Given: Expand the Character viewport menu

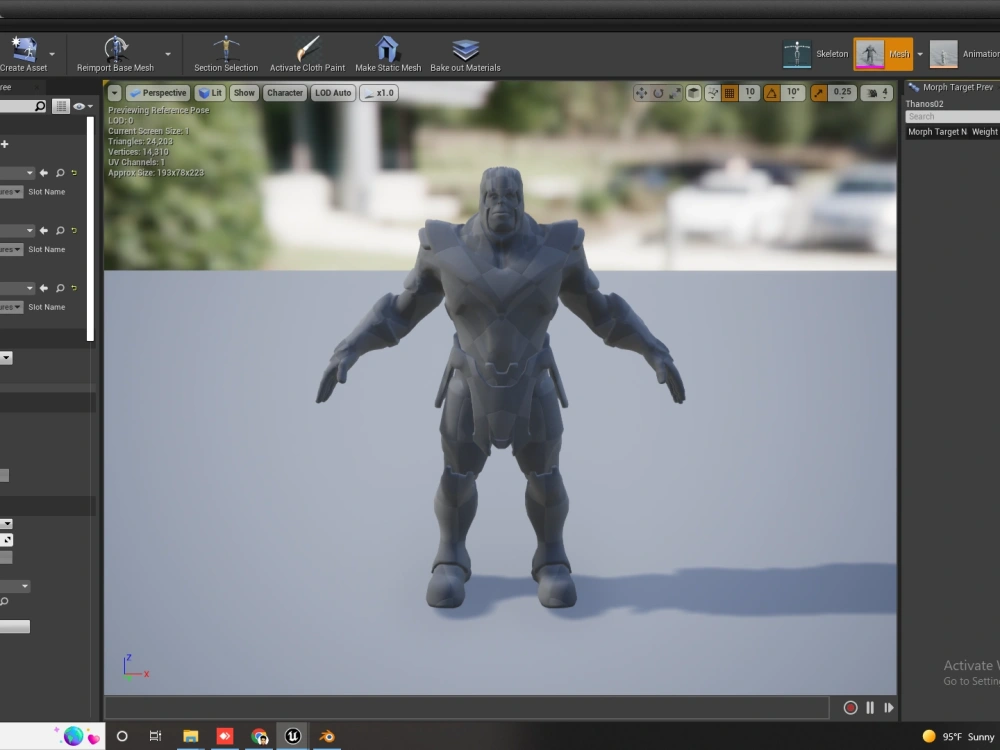Looking at the screenshot, I should point(284,92).
